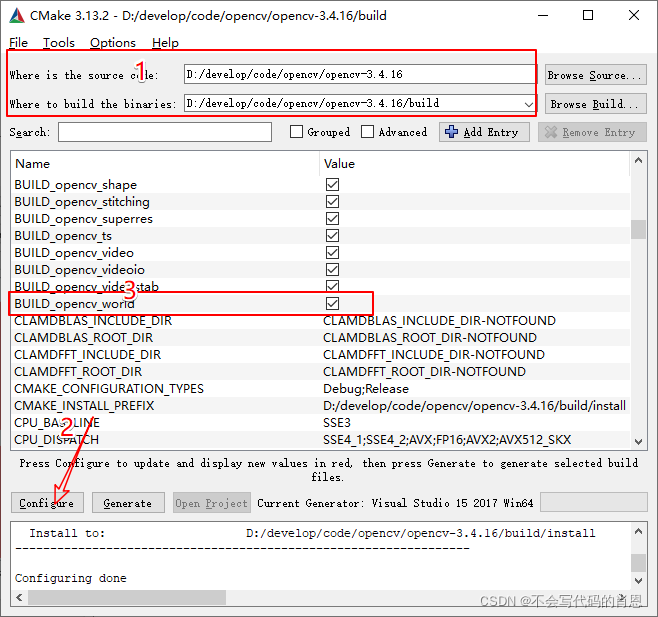Screen dimensions: 658x617
Task: Toggle BUILD_opencv_stitching checkbox
Action: tap(332, 201)
